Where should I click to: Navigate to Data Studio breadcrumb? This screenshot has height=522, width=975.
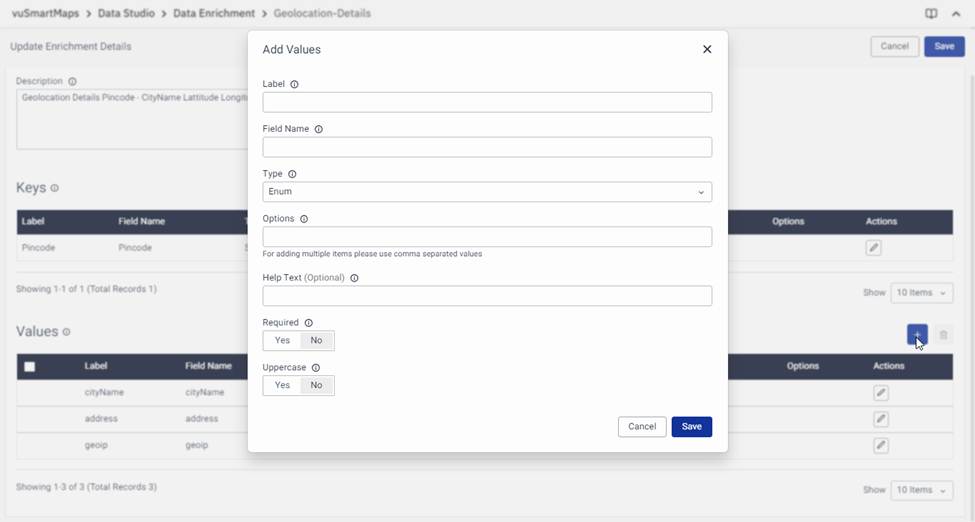(126, 14)
